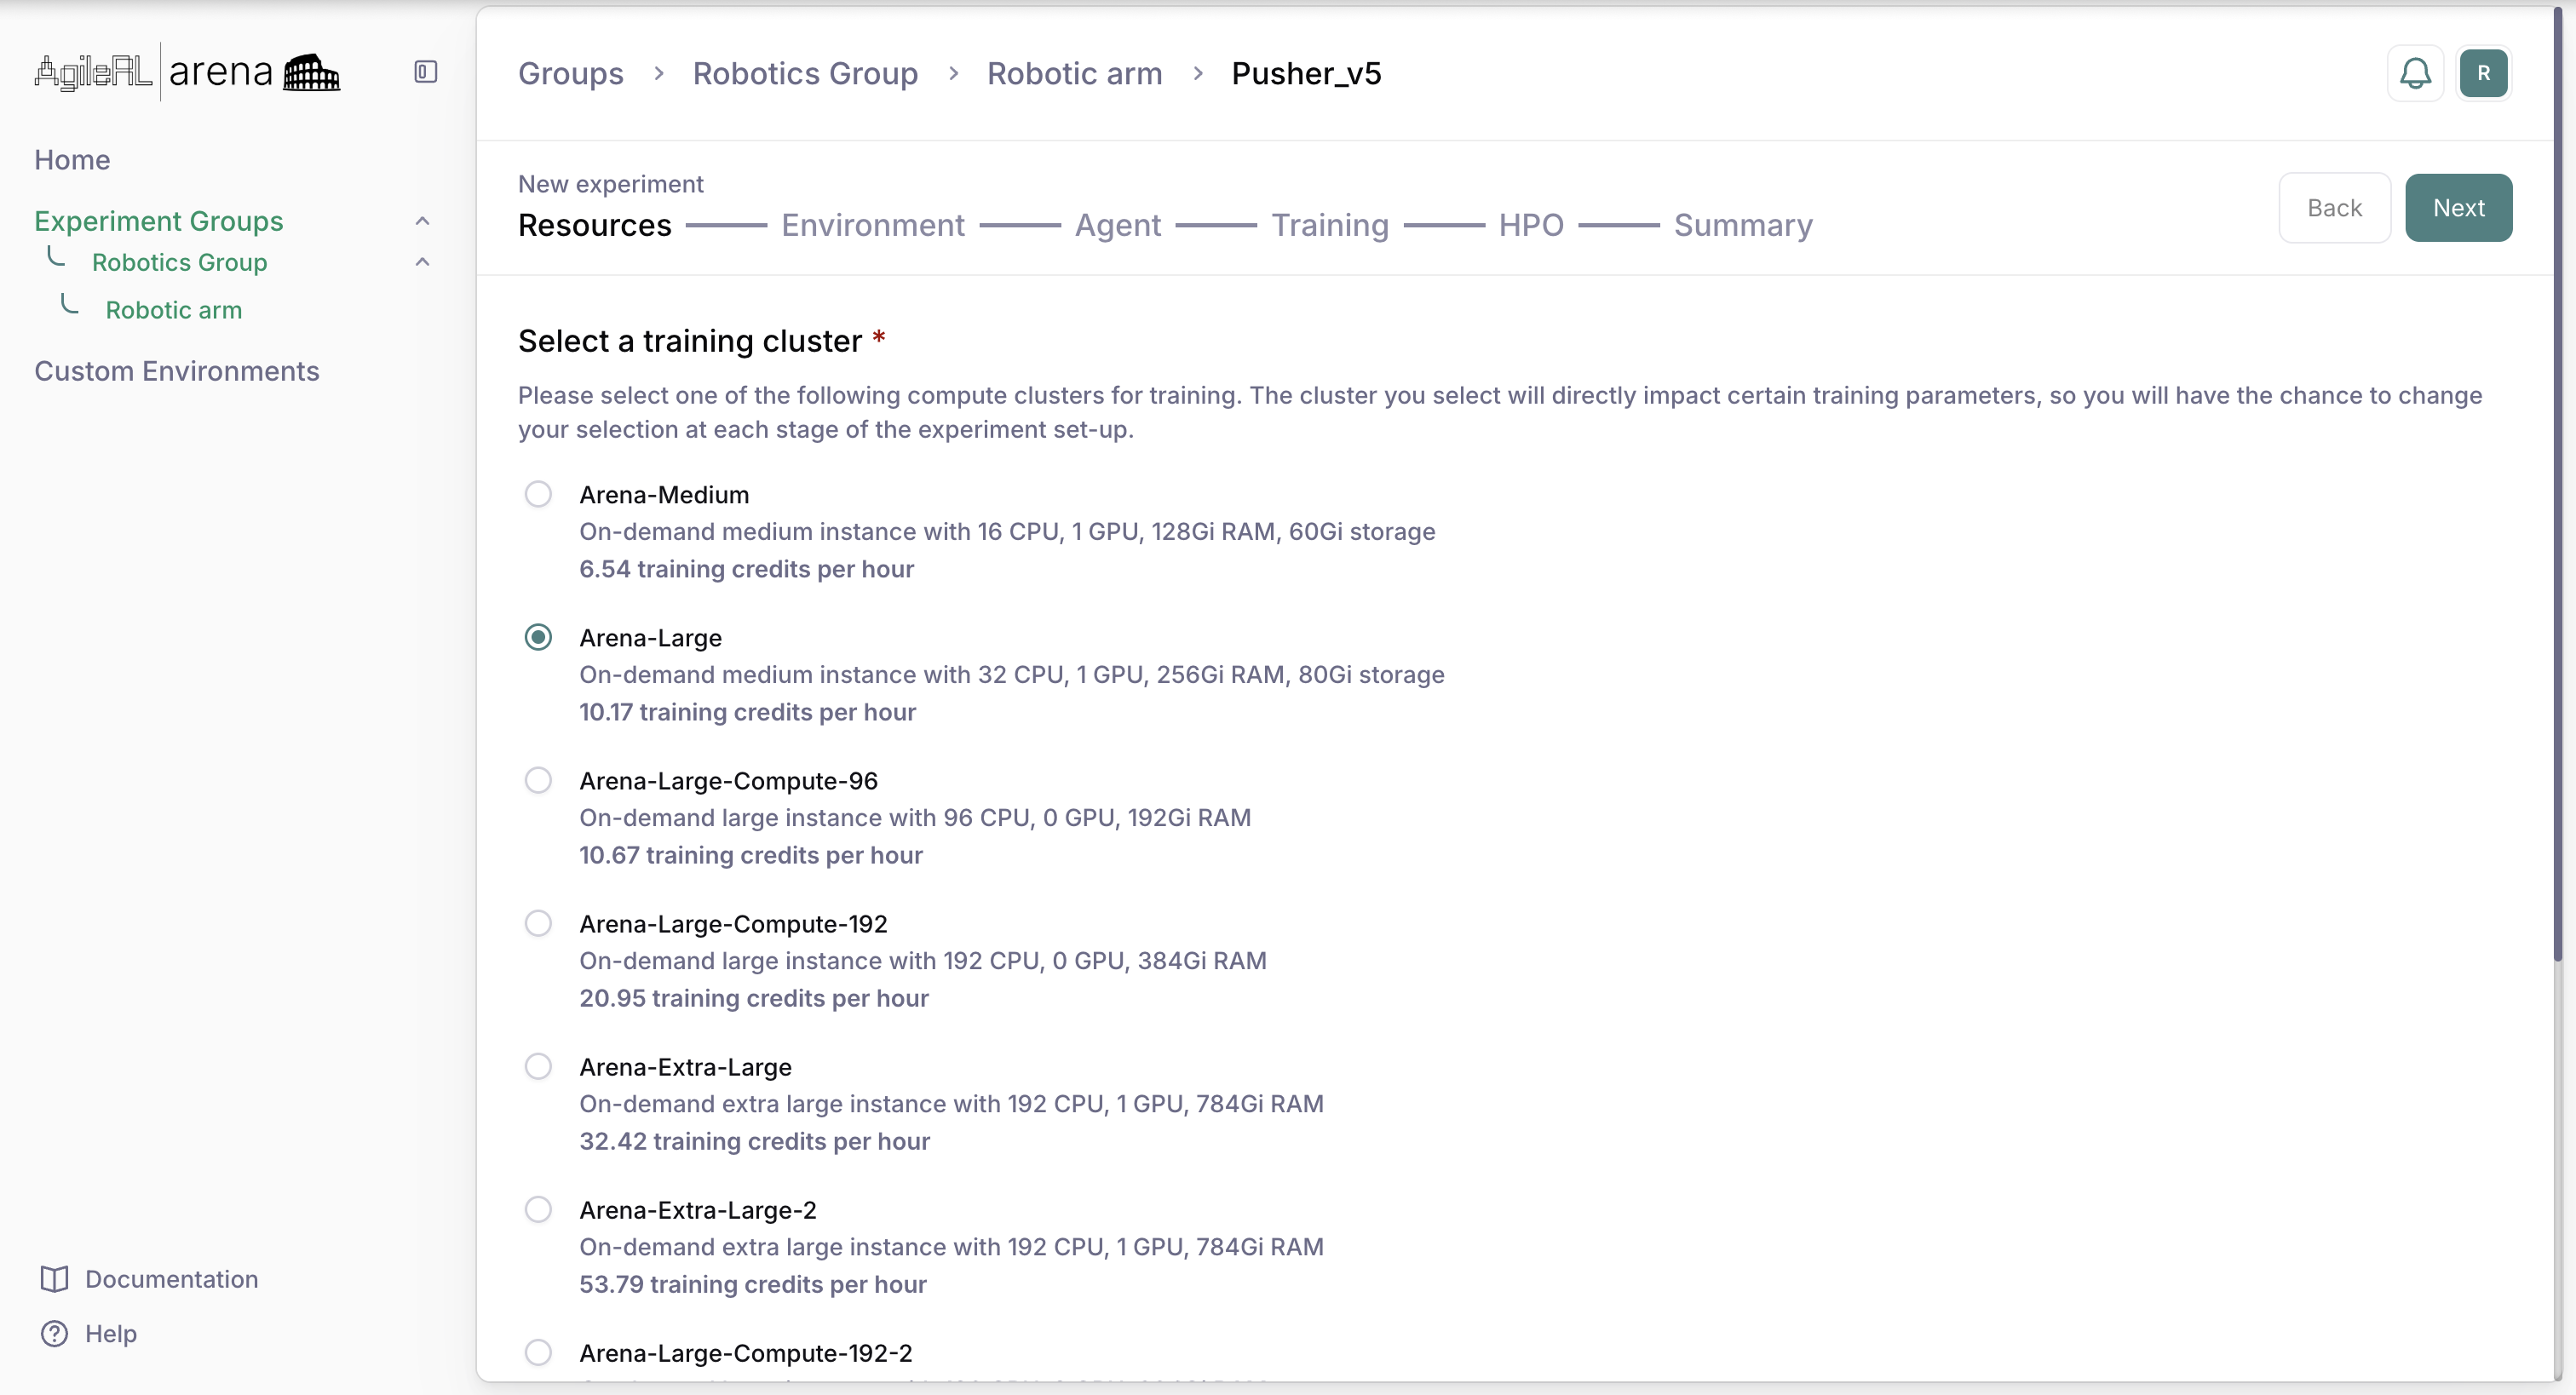
Task: Click the colosseum icon next to arena
Action: click(x=310, y=71)
